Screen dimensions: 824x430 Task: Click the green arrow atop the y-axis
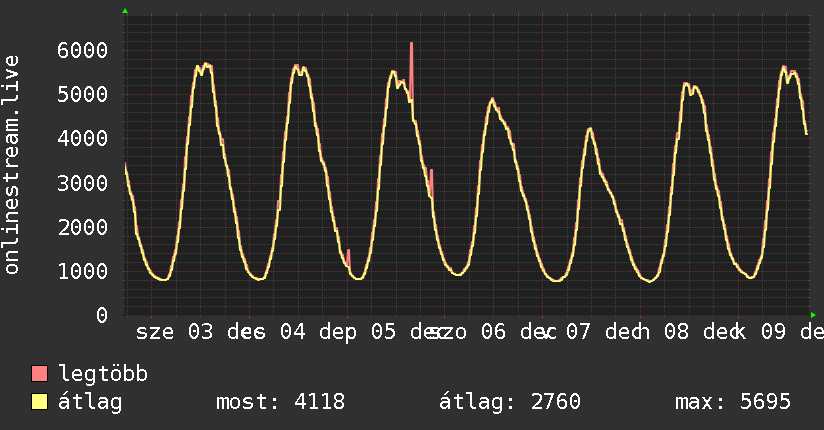pos(125,11)
